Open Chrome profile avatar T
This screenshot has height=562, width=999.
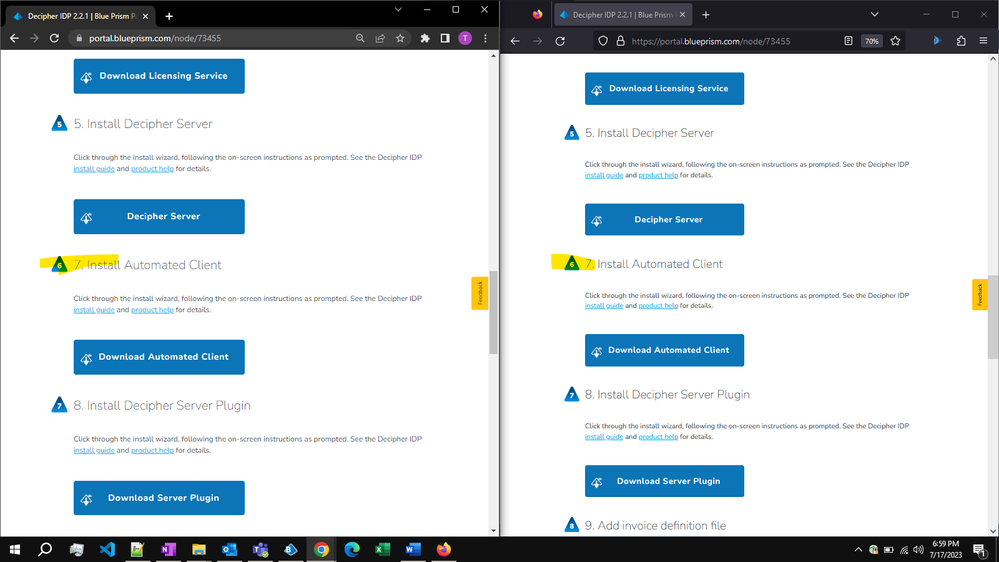[x=465, y=38]
